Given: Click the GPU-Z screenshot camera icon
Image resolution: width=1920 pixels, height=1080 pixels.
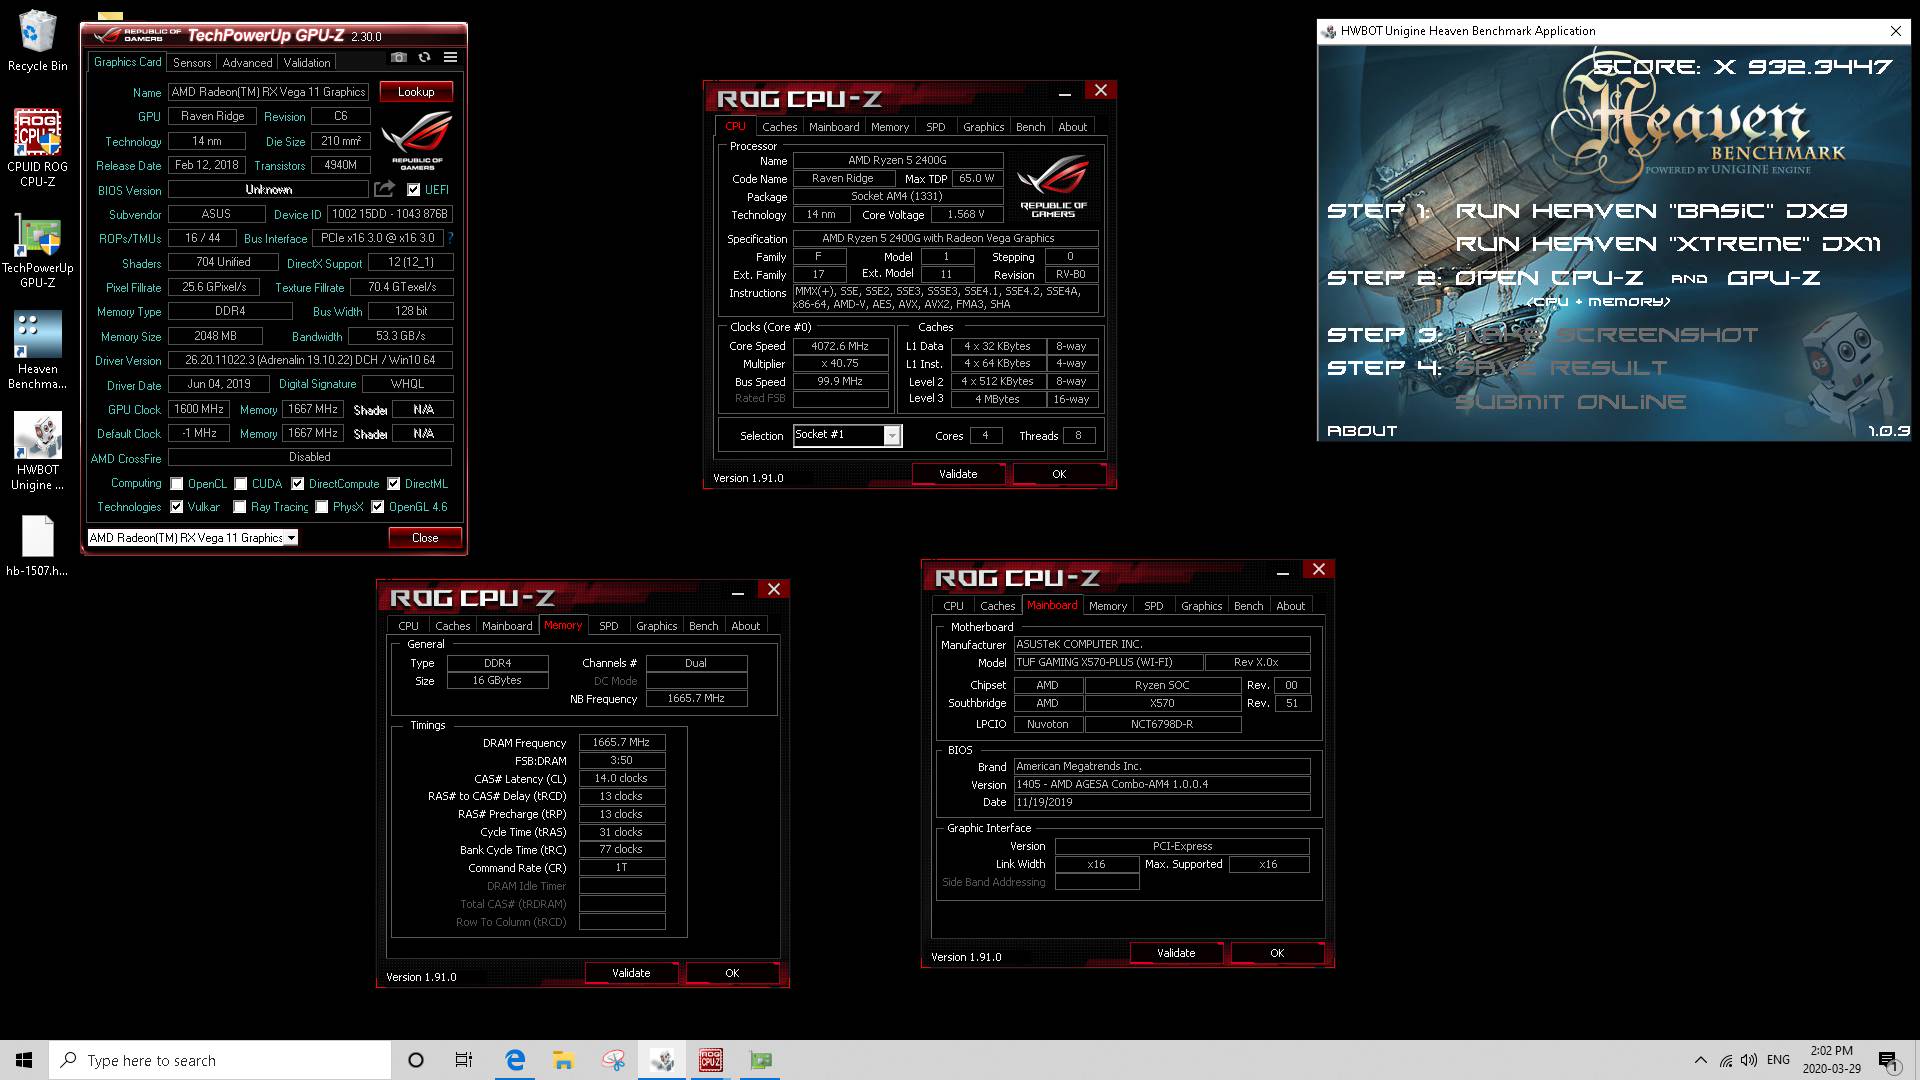Looking at the screenshot, I should 399,58.
